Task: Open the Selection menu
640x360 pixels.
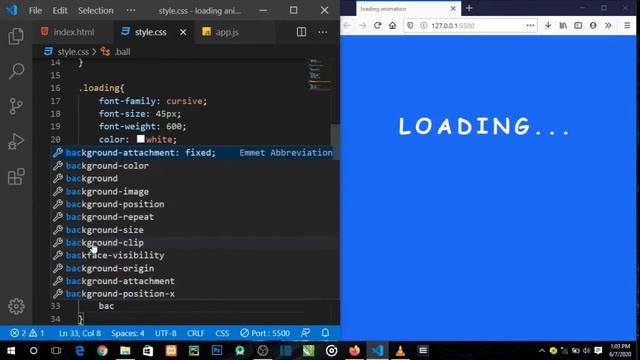Action: coord(96,11)
